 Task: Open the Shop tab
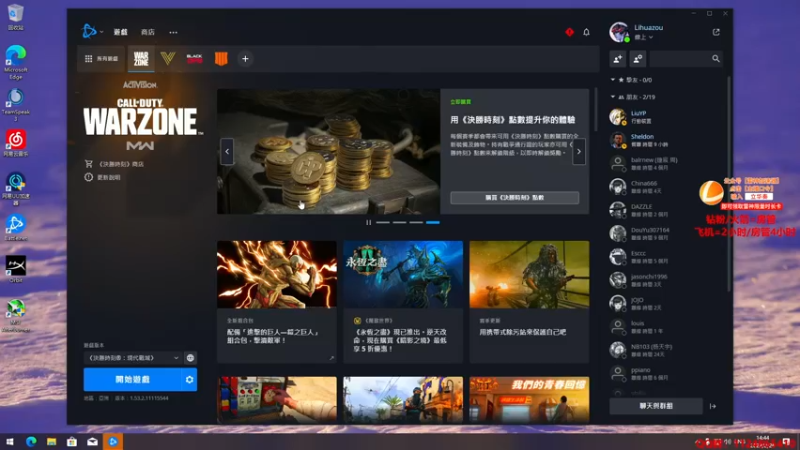click(147, 32)
